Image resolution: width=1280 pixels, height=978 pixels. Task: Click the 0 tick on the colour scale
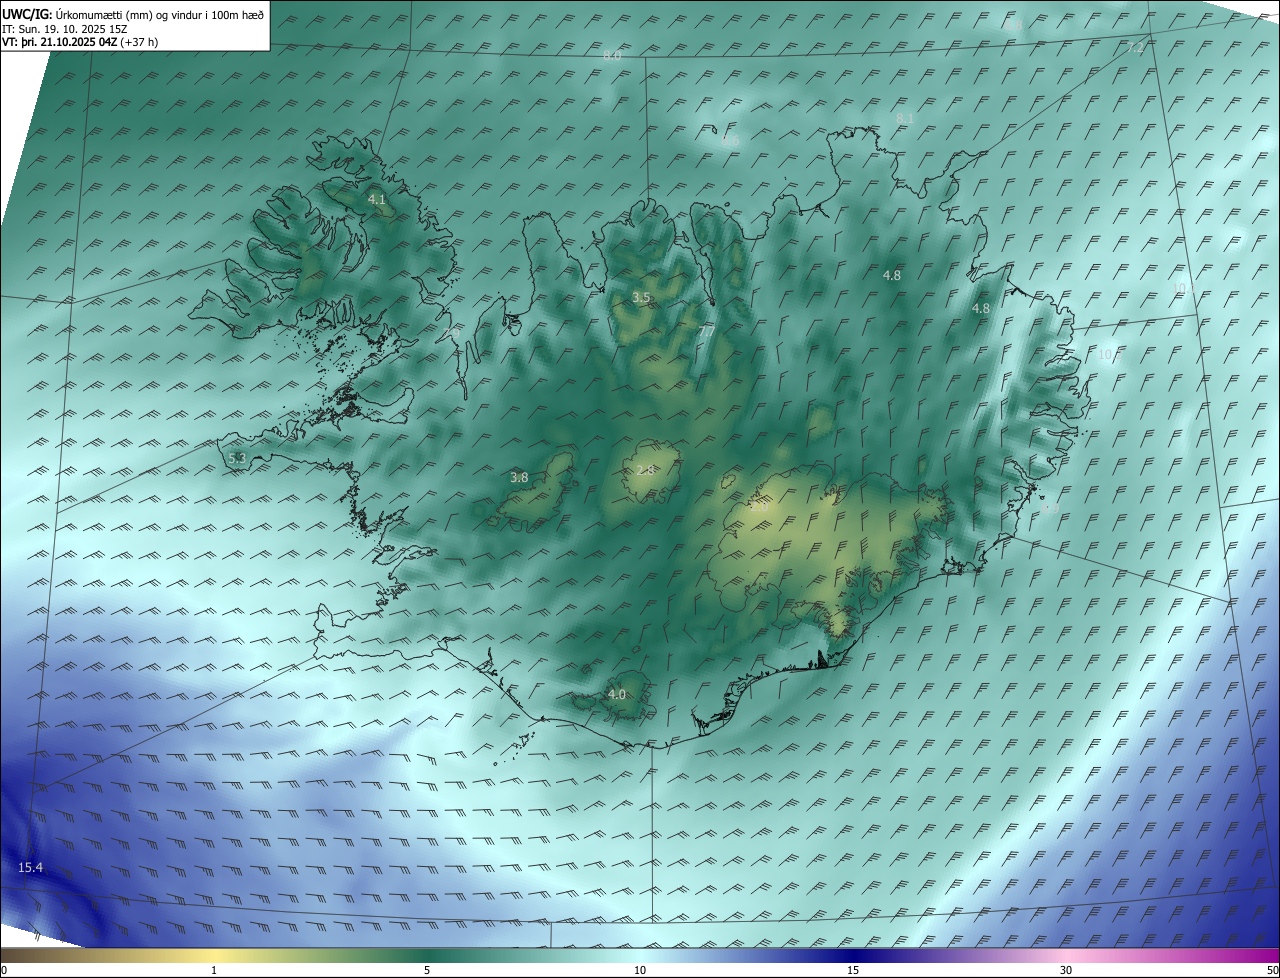[4, 970]
